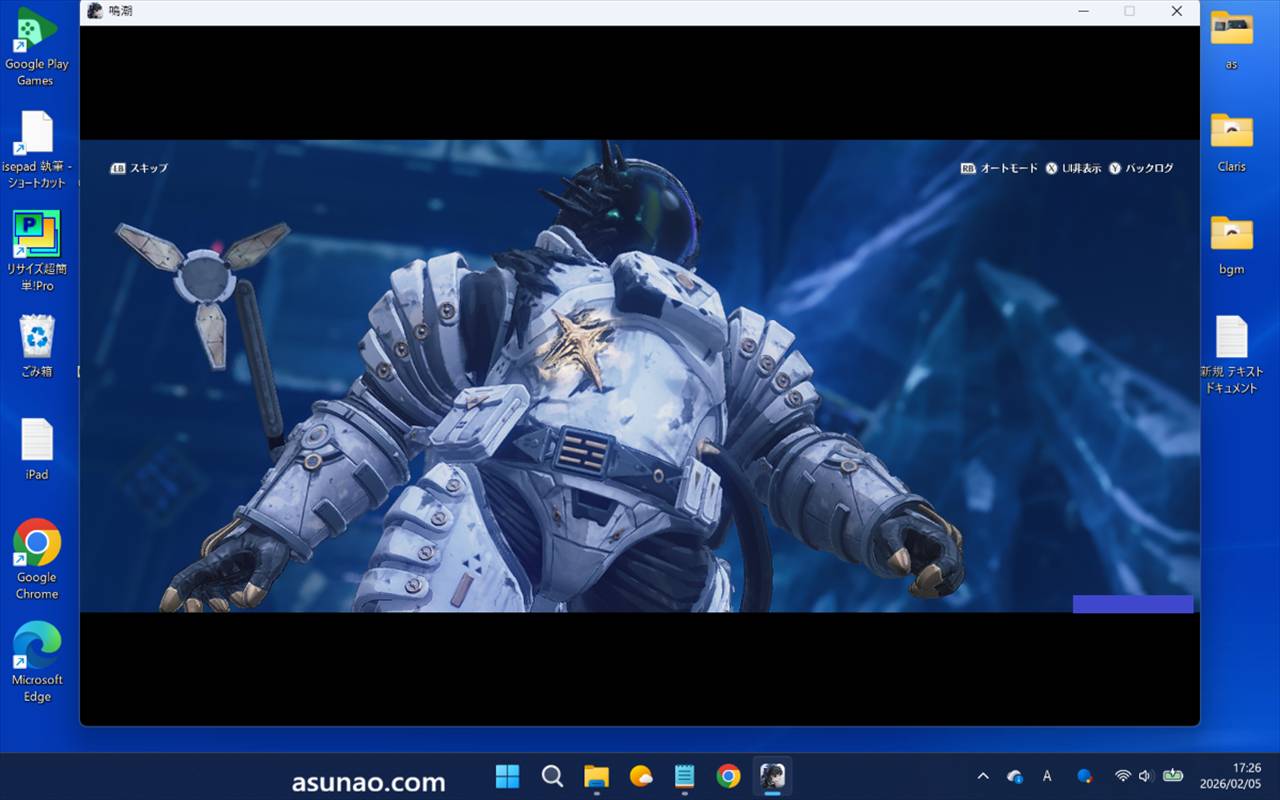Open the バックログ dialogue log

pyautogui.click(x=1141, y=168)
